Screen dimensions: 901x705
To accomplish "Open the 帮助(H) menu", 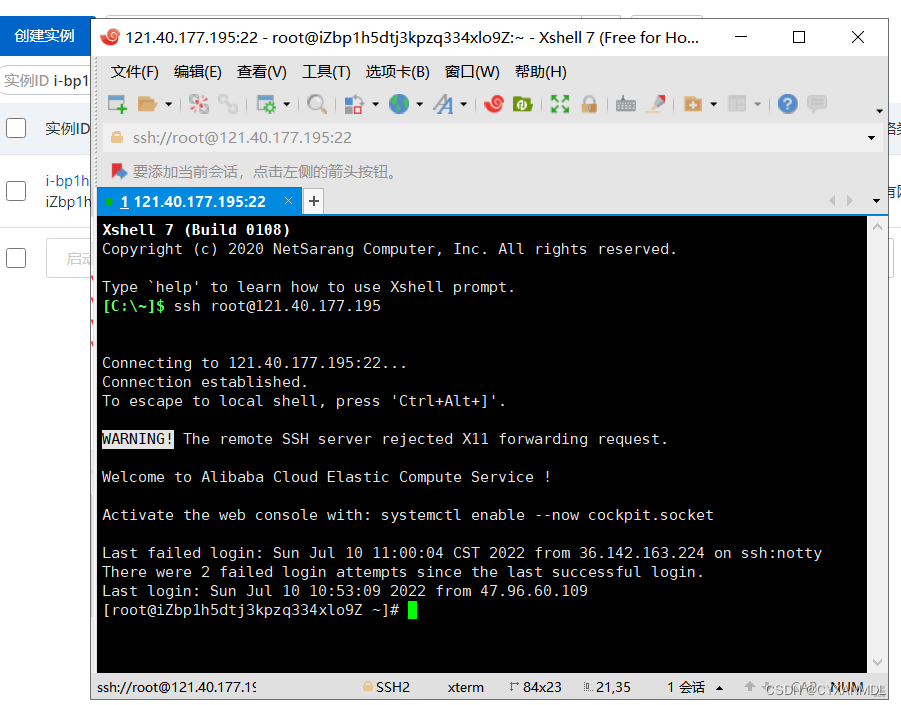I will point(541,72).
